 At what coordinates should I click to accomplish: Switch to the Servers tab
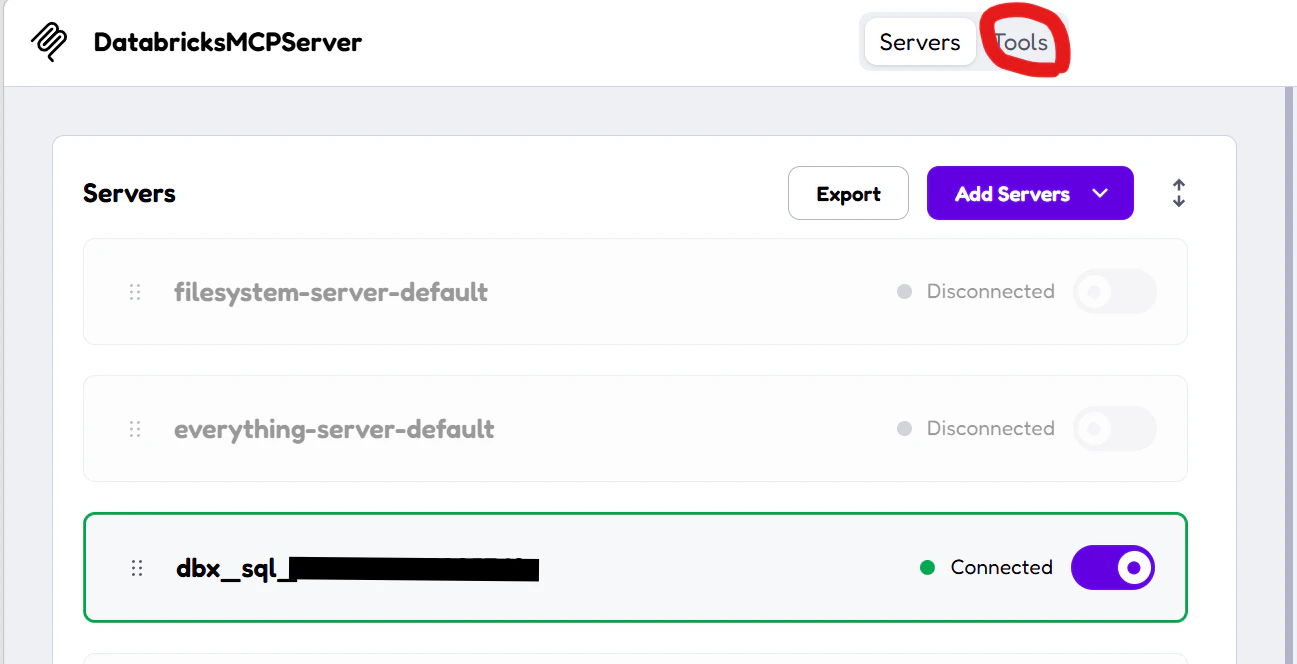click(920, 42)
